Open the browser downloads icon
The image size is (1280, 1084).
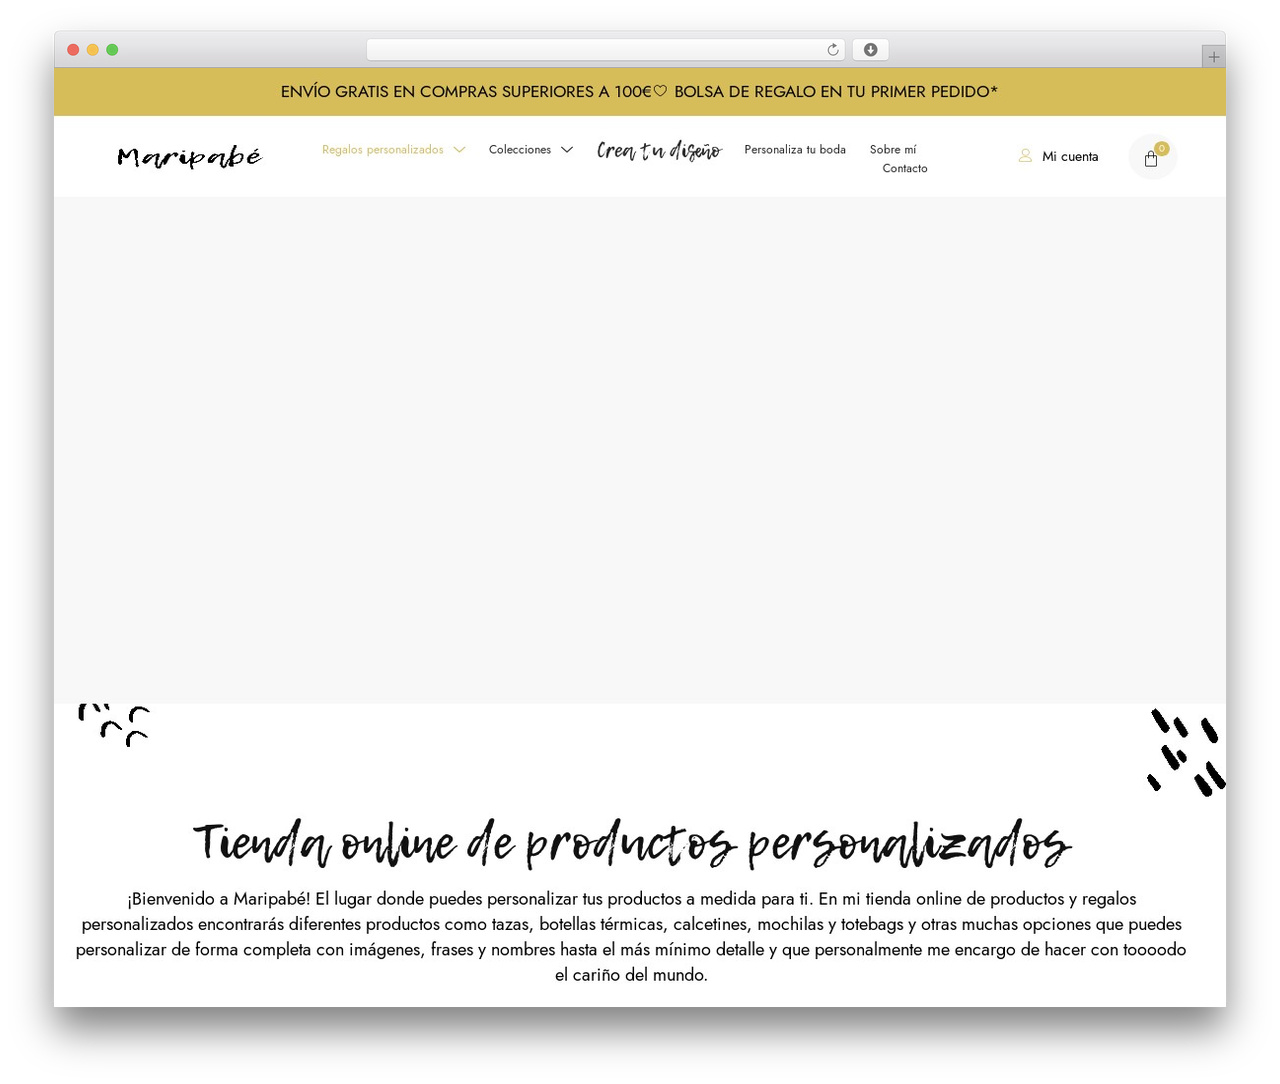871,50
